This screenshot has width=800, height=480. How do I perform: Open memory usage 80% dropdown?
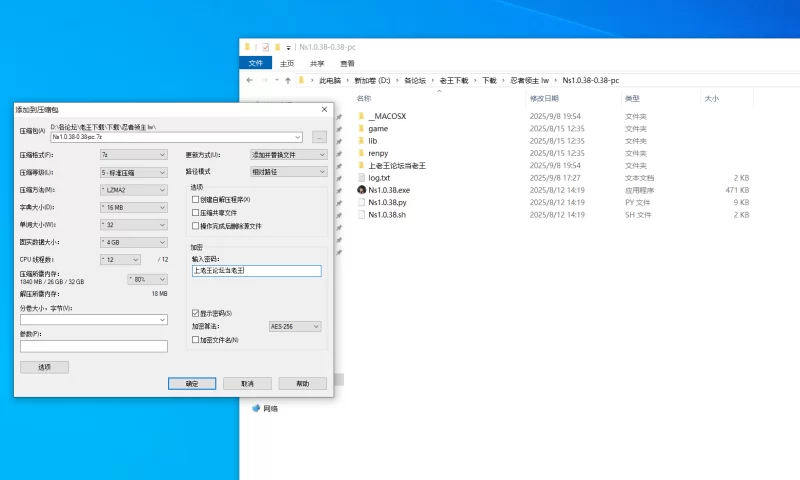coord(147,279)
